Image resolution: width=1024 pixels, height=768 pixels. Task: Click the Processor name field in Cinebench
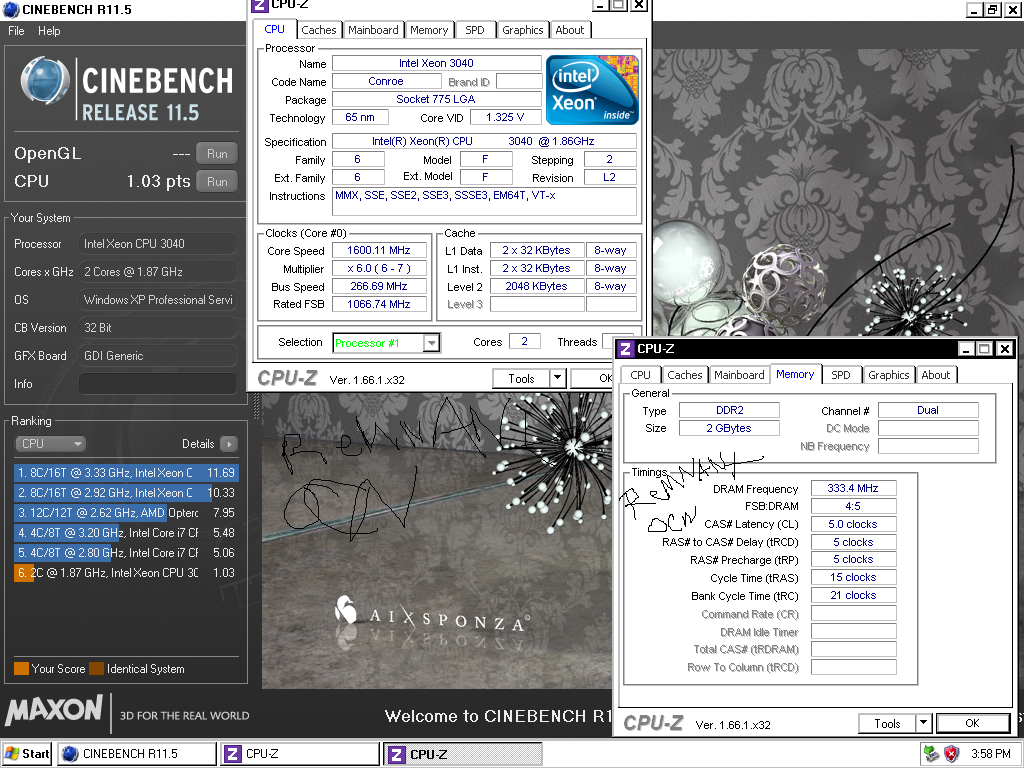157,244
